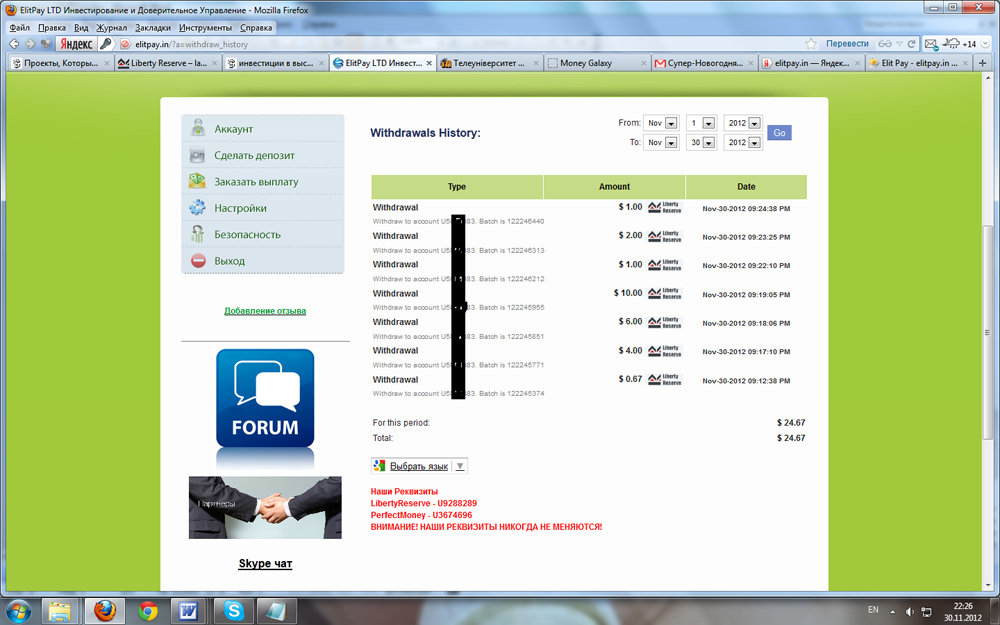Click the Skype чат link
Screen dimensions: 1000x625
tap(265, 564)
